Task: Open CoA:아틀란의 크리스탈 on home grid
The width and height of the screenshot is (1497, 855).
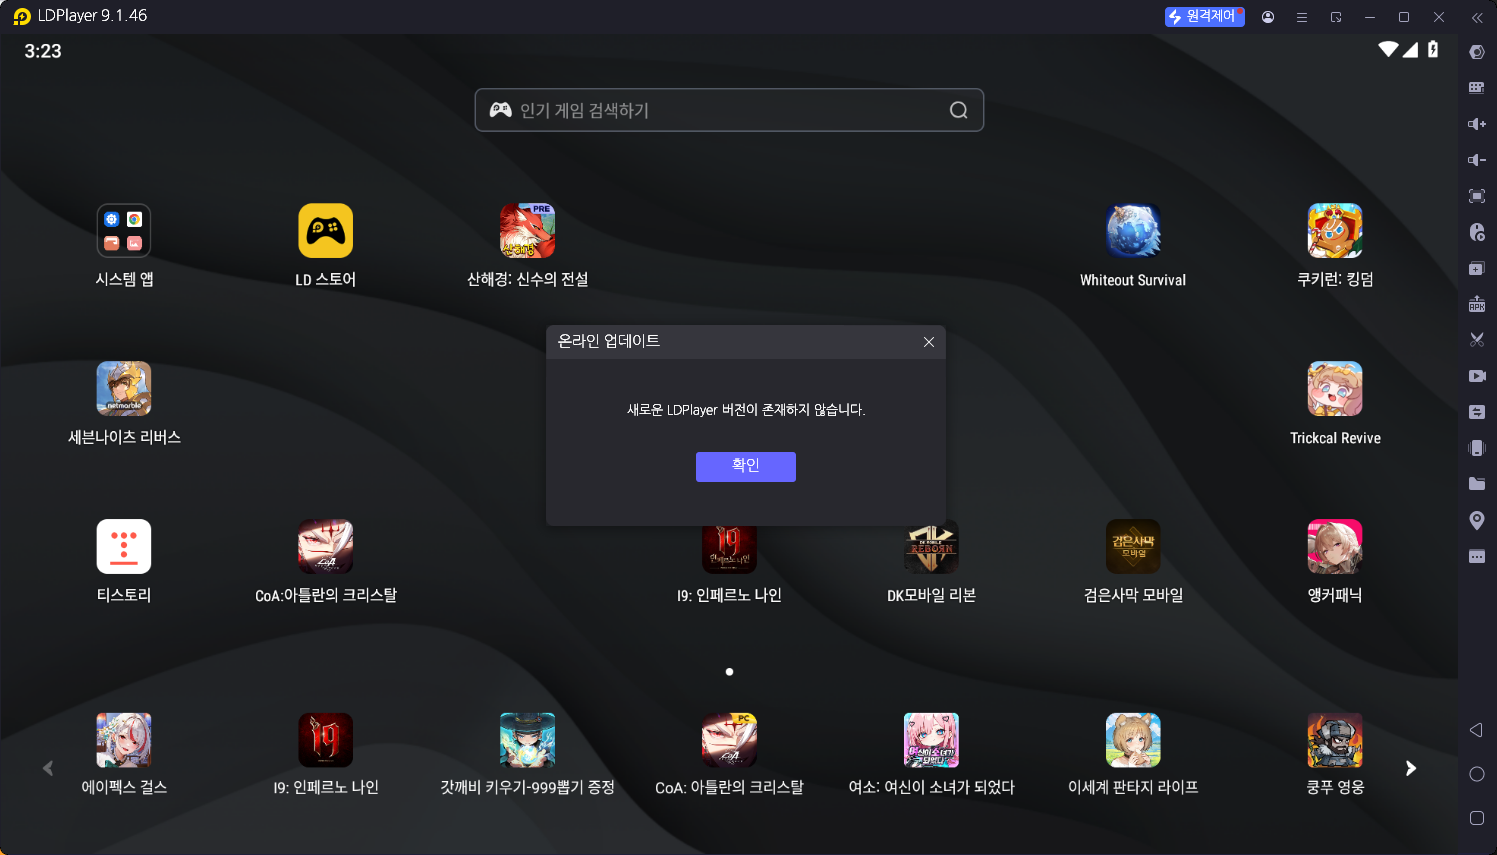Action: point(326,547)
